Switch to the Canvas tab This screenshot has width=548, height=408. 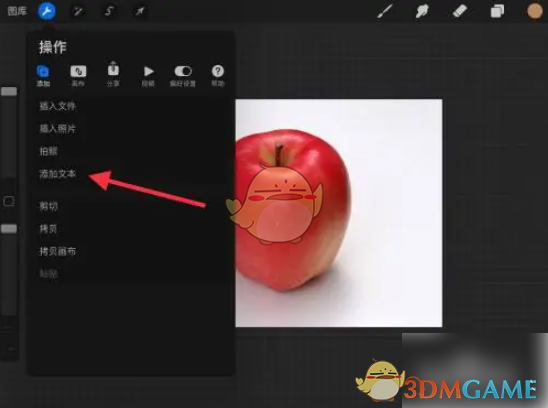click(x=78, y=76)
